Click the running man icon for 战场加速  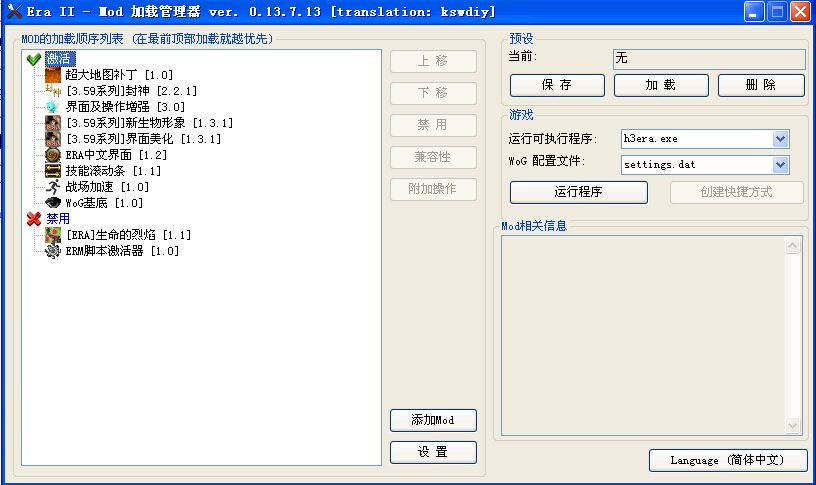click(53, 187)
